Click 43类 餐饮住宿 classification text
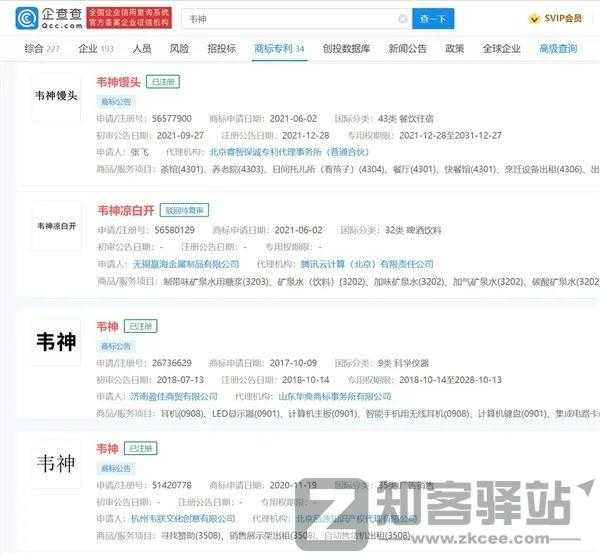600x556 pixels. 406,119
